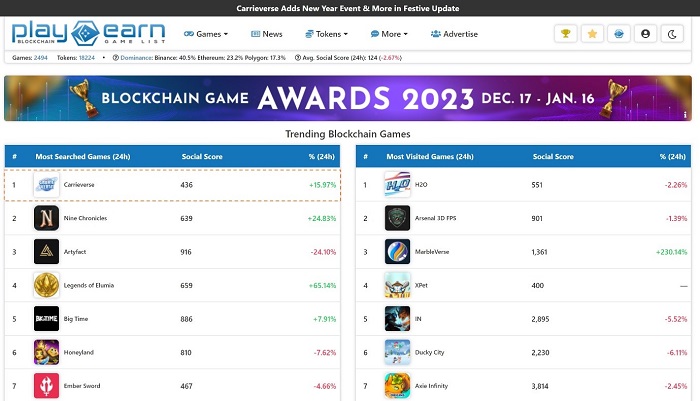This screenshot has width=700, height=401.
Task: Open Nine Chronicles game icon
Action: [47, 218]
